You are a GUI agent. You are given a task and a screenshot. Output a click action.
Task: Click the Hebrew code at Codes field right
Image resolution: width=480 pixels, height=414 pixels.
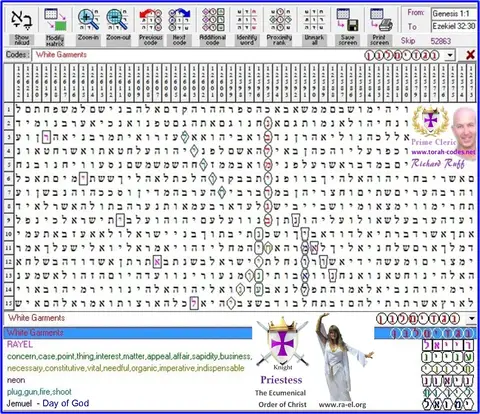[402, 55]
